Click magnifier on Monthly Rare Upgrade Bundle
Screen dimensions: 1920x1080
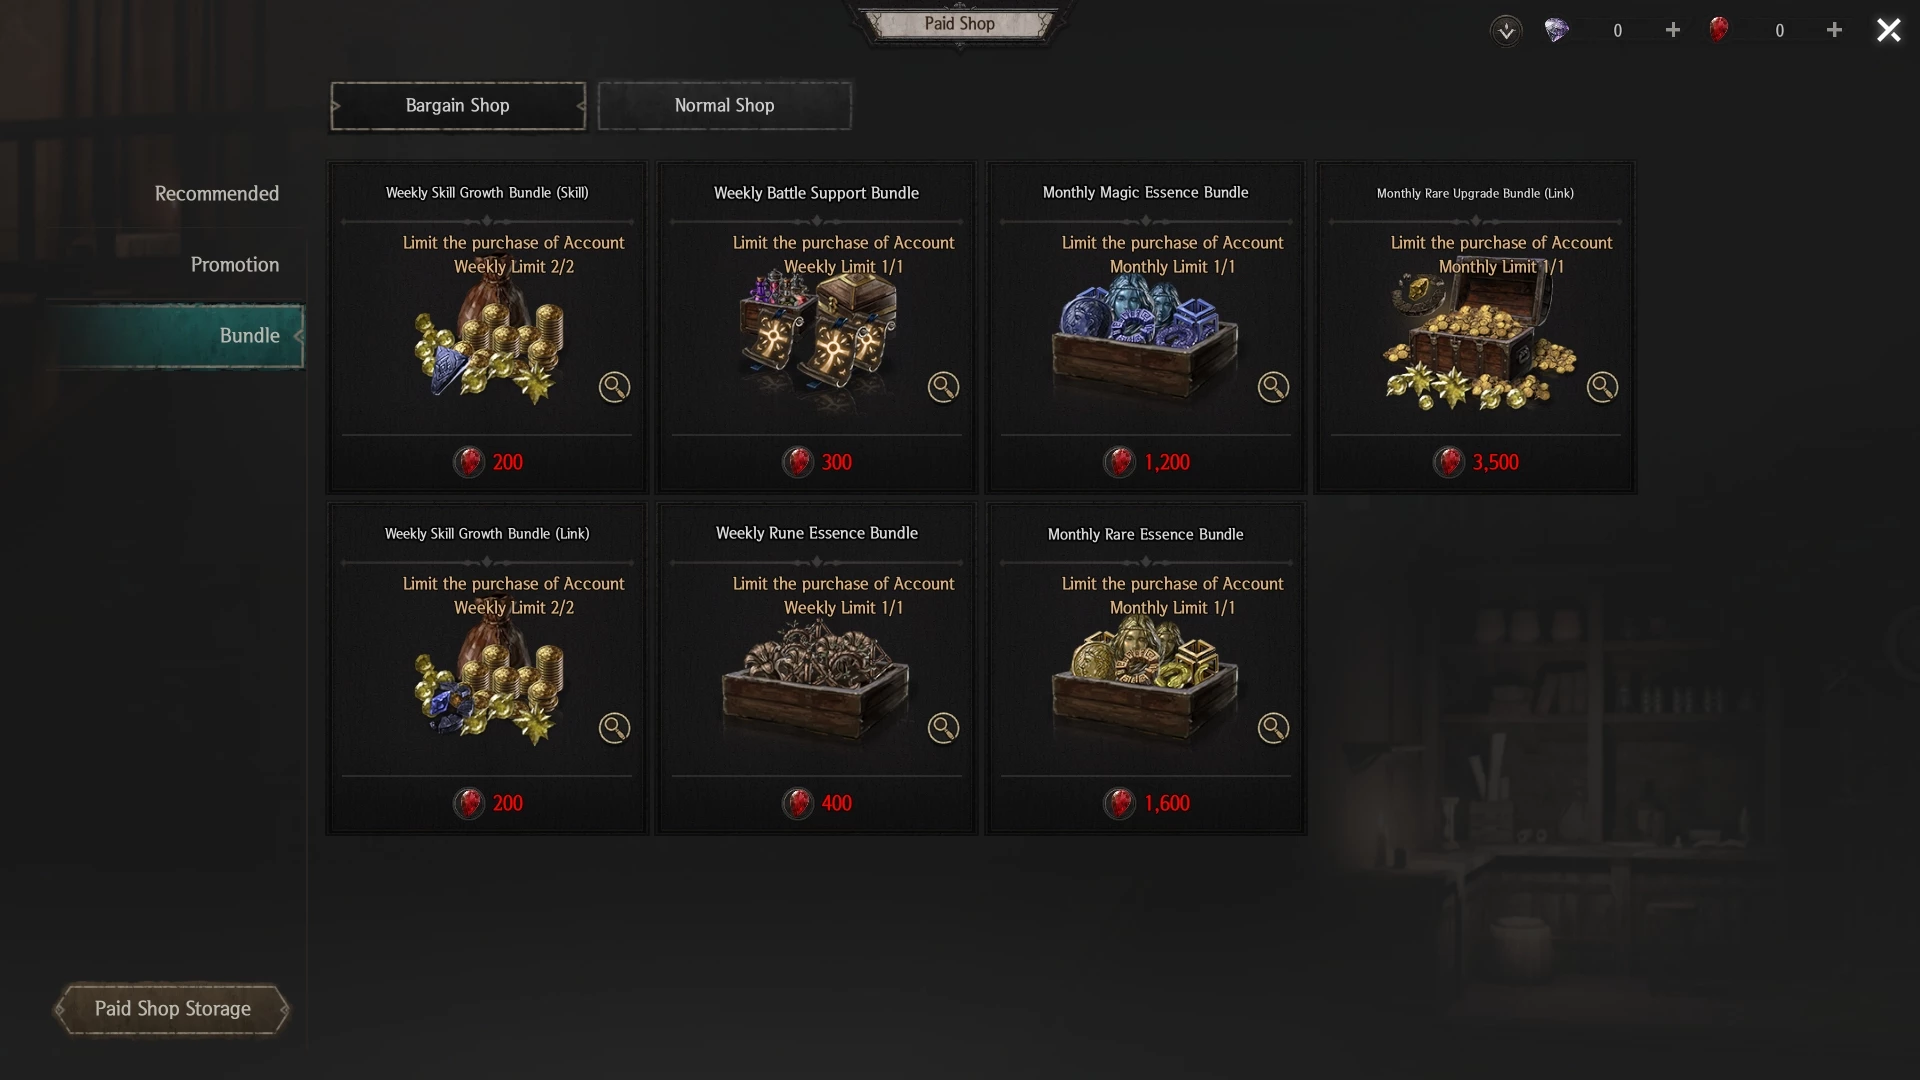click(1602, 387)
